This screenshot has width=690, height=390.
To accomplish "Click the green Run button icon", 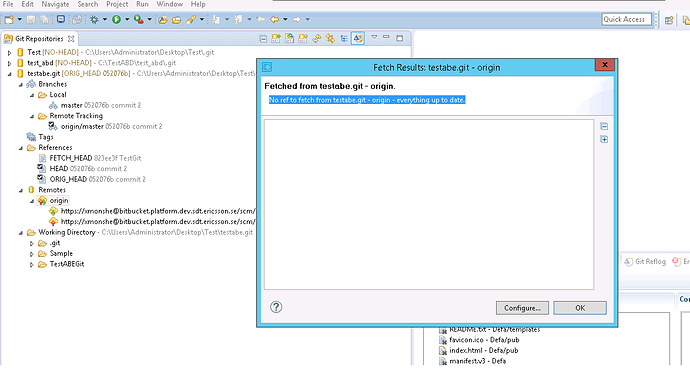I will (x=116, y=19).
